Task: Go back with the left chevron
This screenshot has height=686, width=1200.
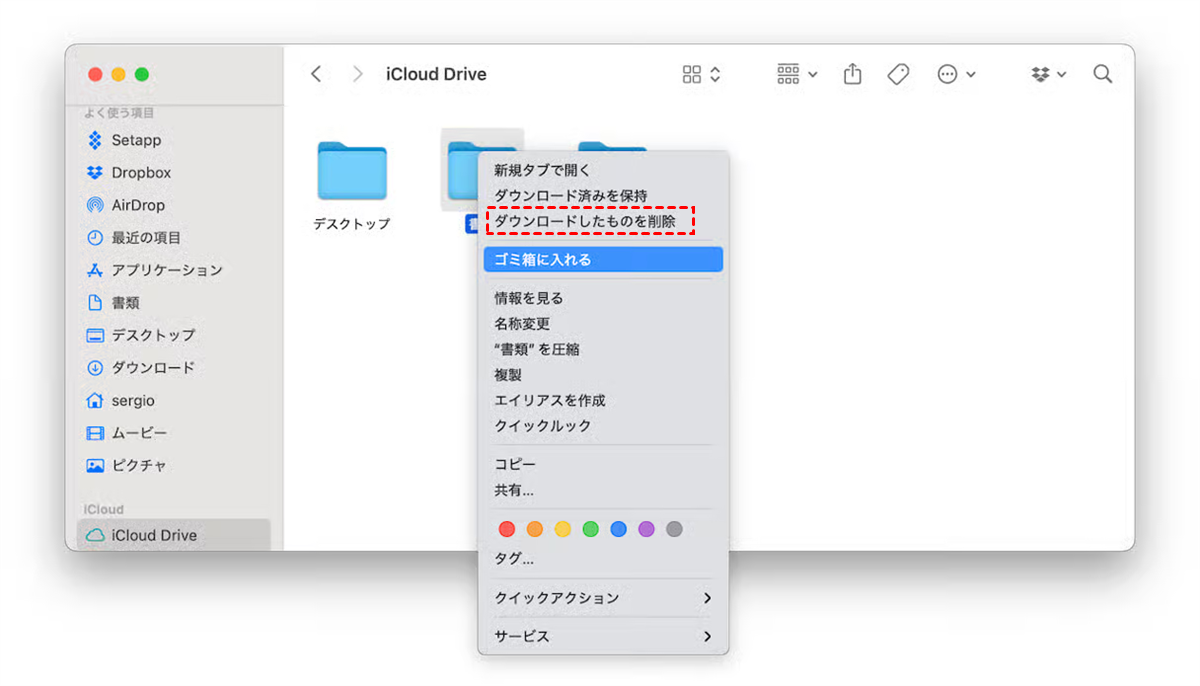Action: 316,74
